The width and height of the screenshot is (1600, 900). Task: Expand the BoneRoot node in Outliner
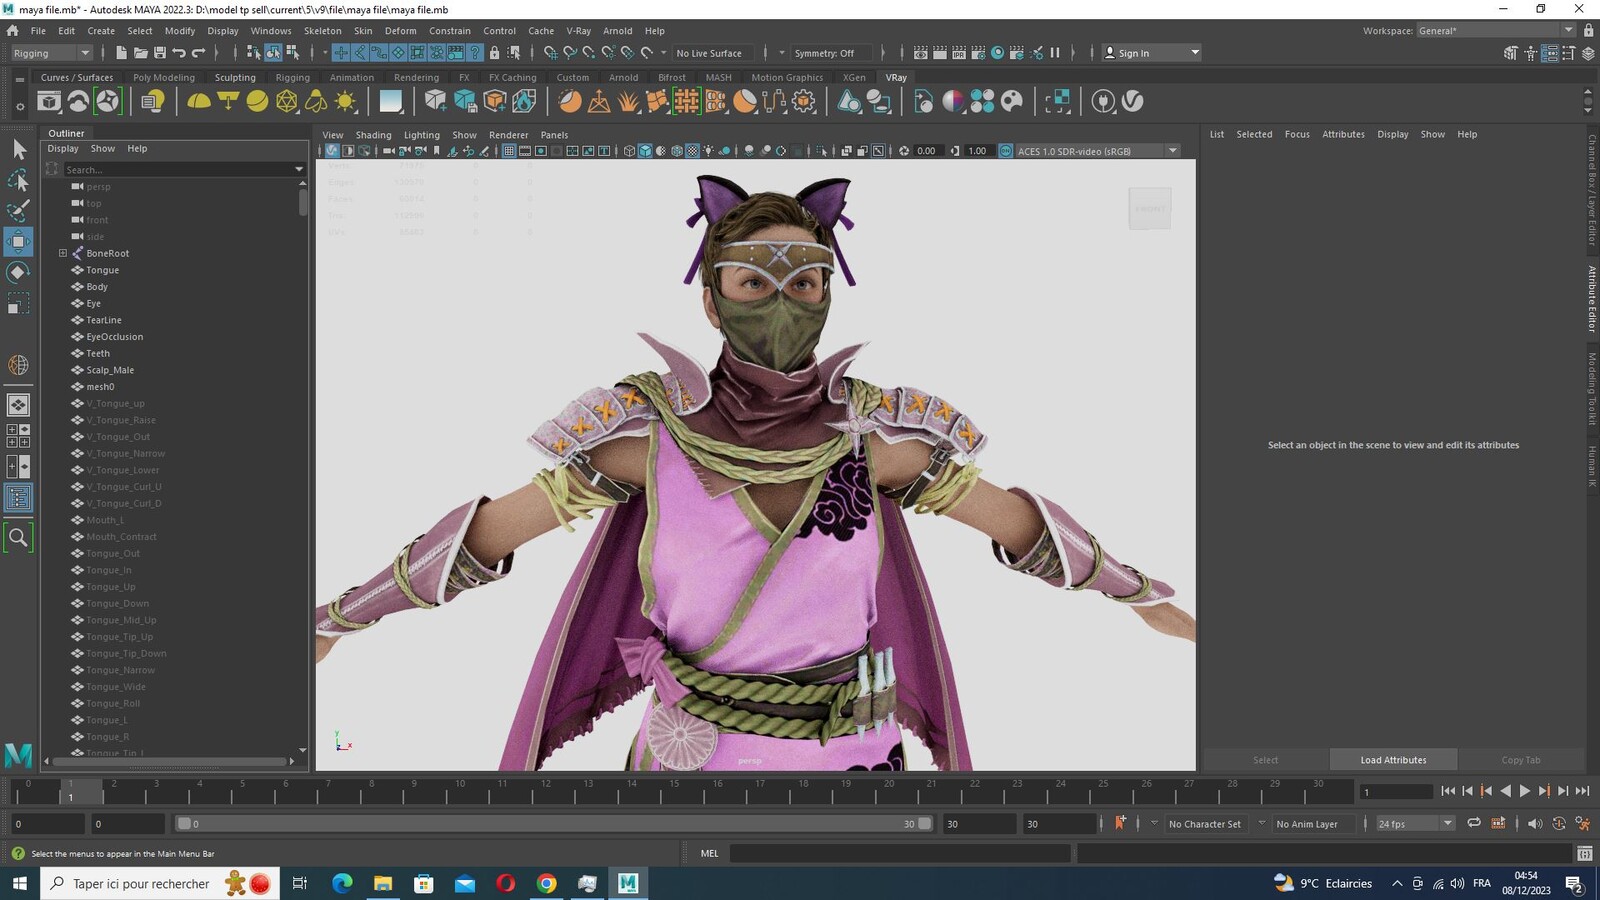(x=63, y=253)
